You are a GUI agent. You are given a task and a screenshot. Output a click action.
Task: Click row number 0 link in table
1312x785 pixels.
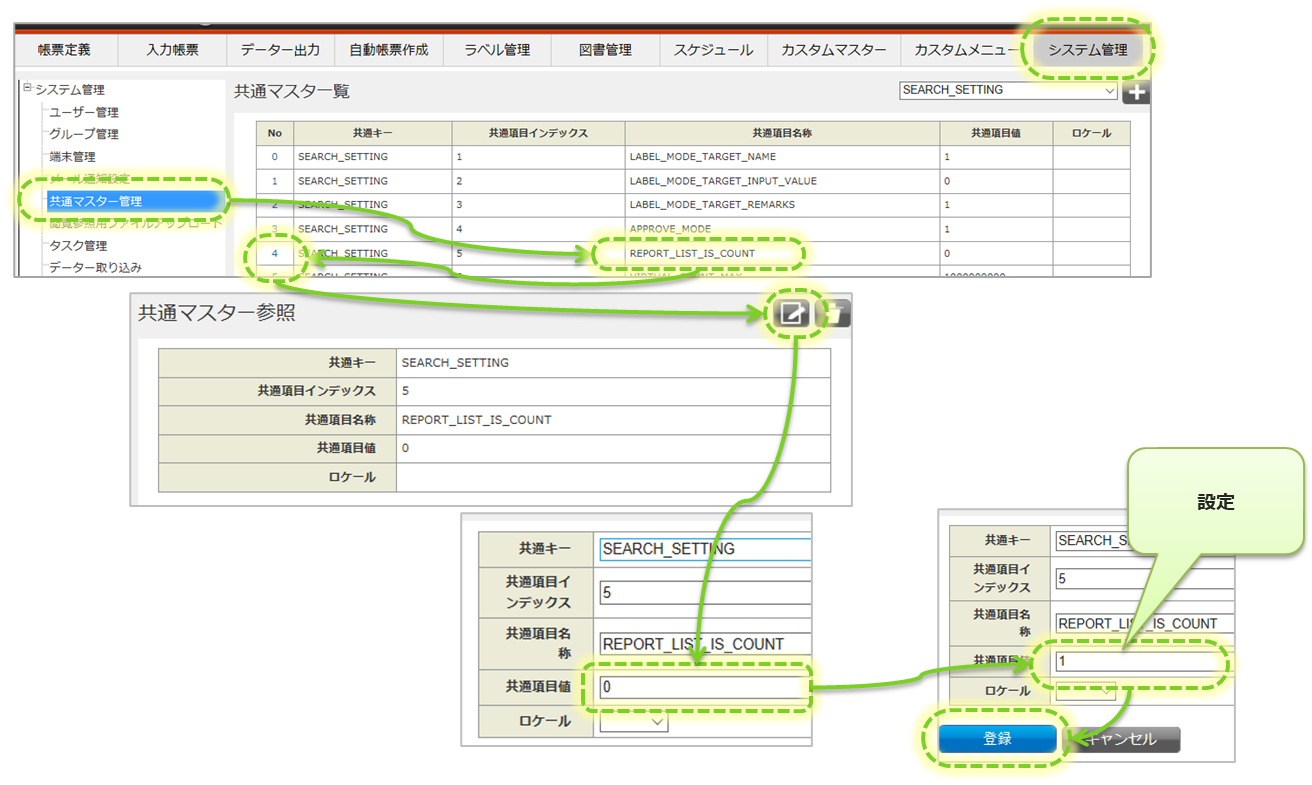275,157
